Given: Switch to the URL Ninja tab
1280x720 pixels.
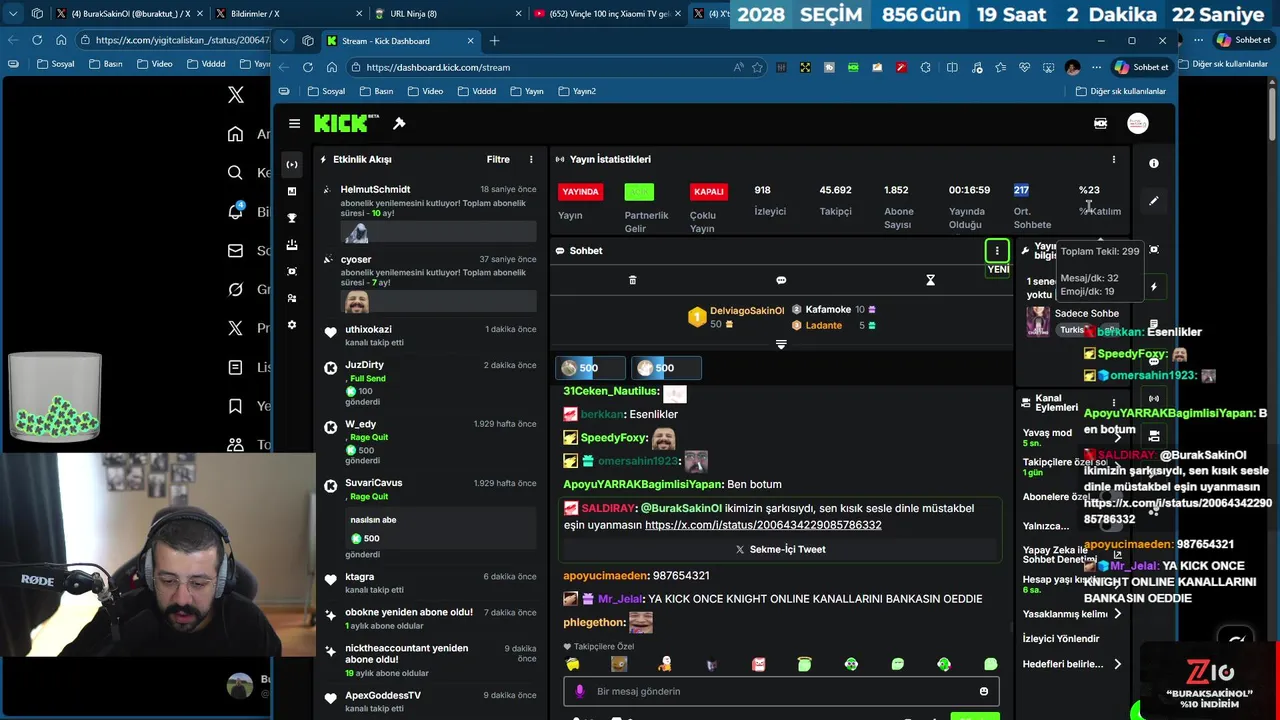Looking at the screenshot, I should point(448,14).
